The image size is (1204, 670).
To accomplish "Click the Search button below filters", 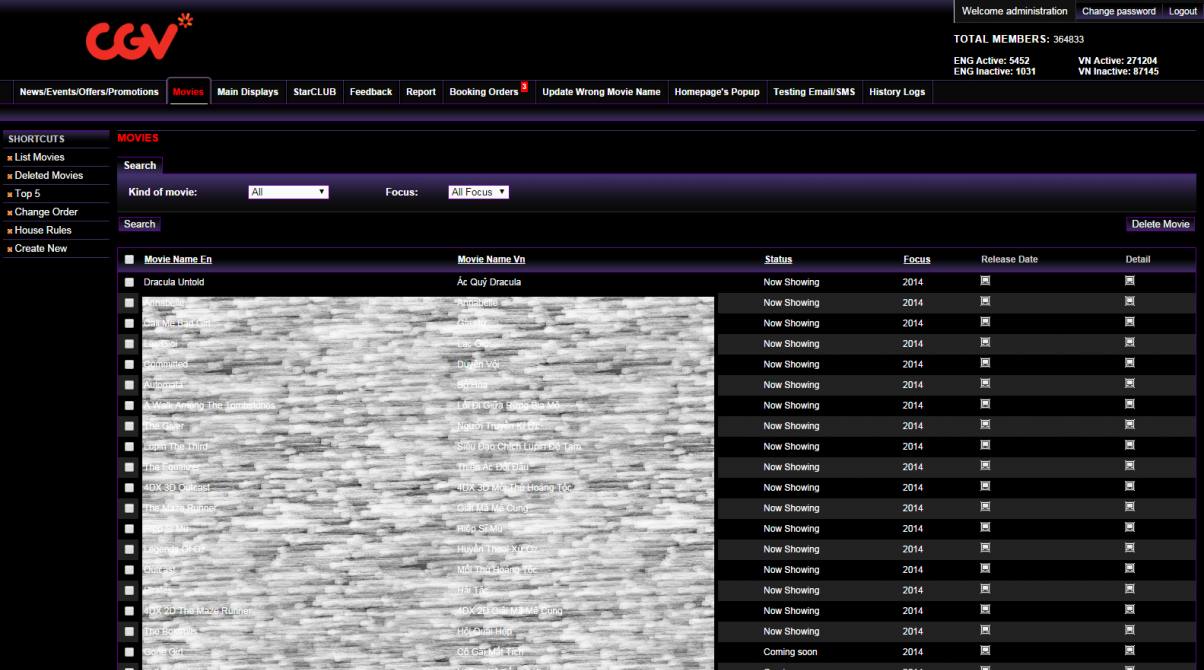I will click(x=139, y=224).
